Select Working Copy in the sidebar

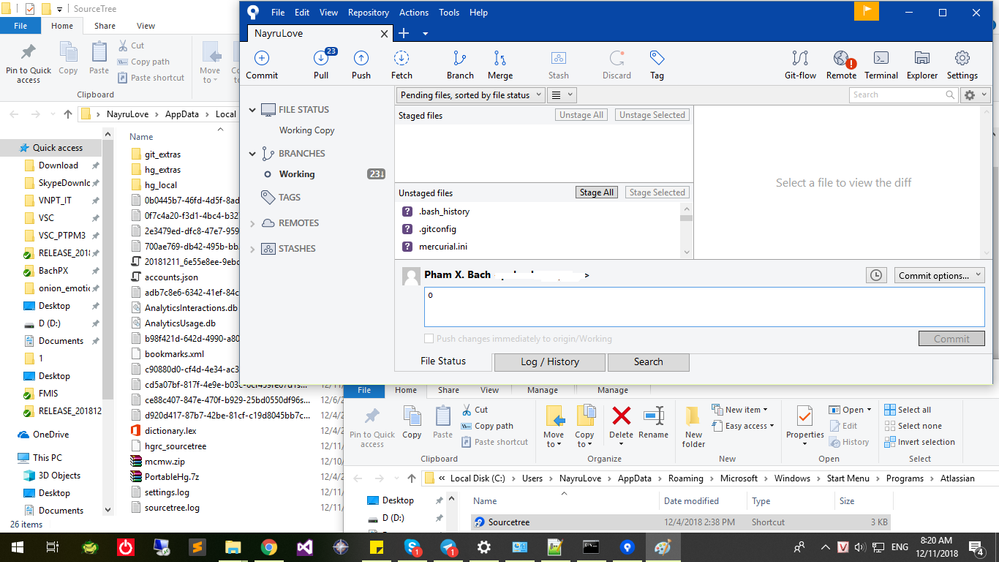tap(306, 130)
